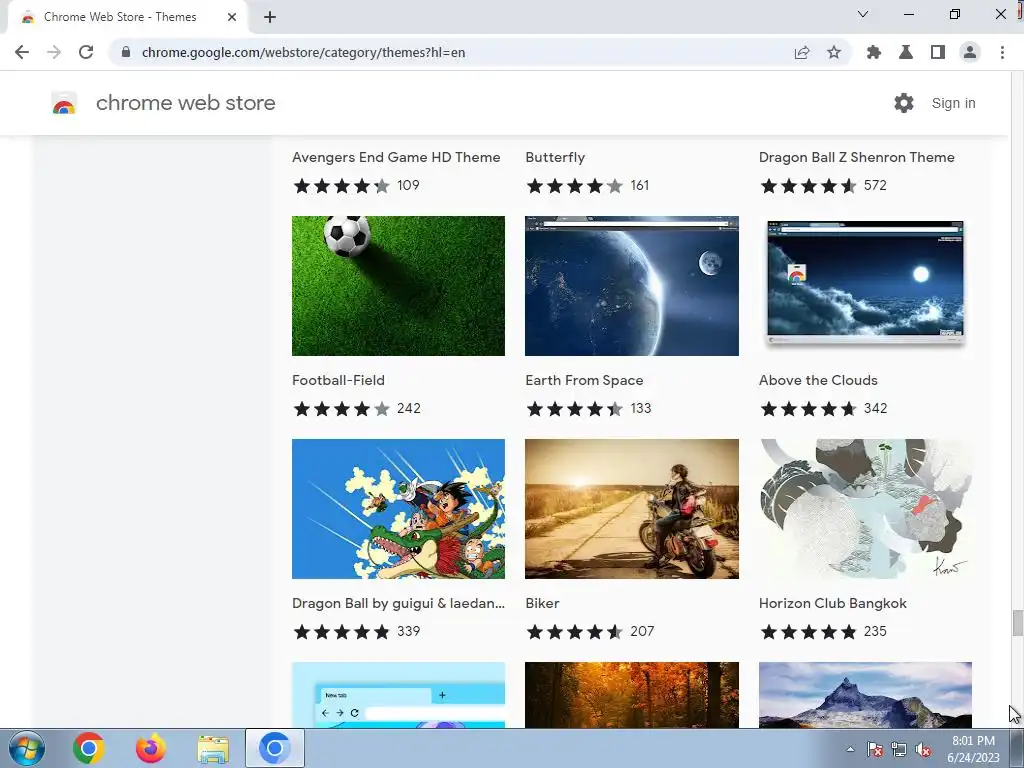Open the Extensions puzzle icon
1024x768 pixels.
874,52
